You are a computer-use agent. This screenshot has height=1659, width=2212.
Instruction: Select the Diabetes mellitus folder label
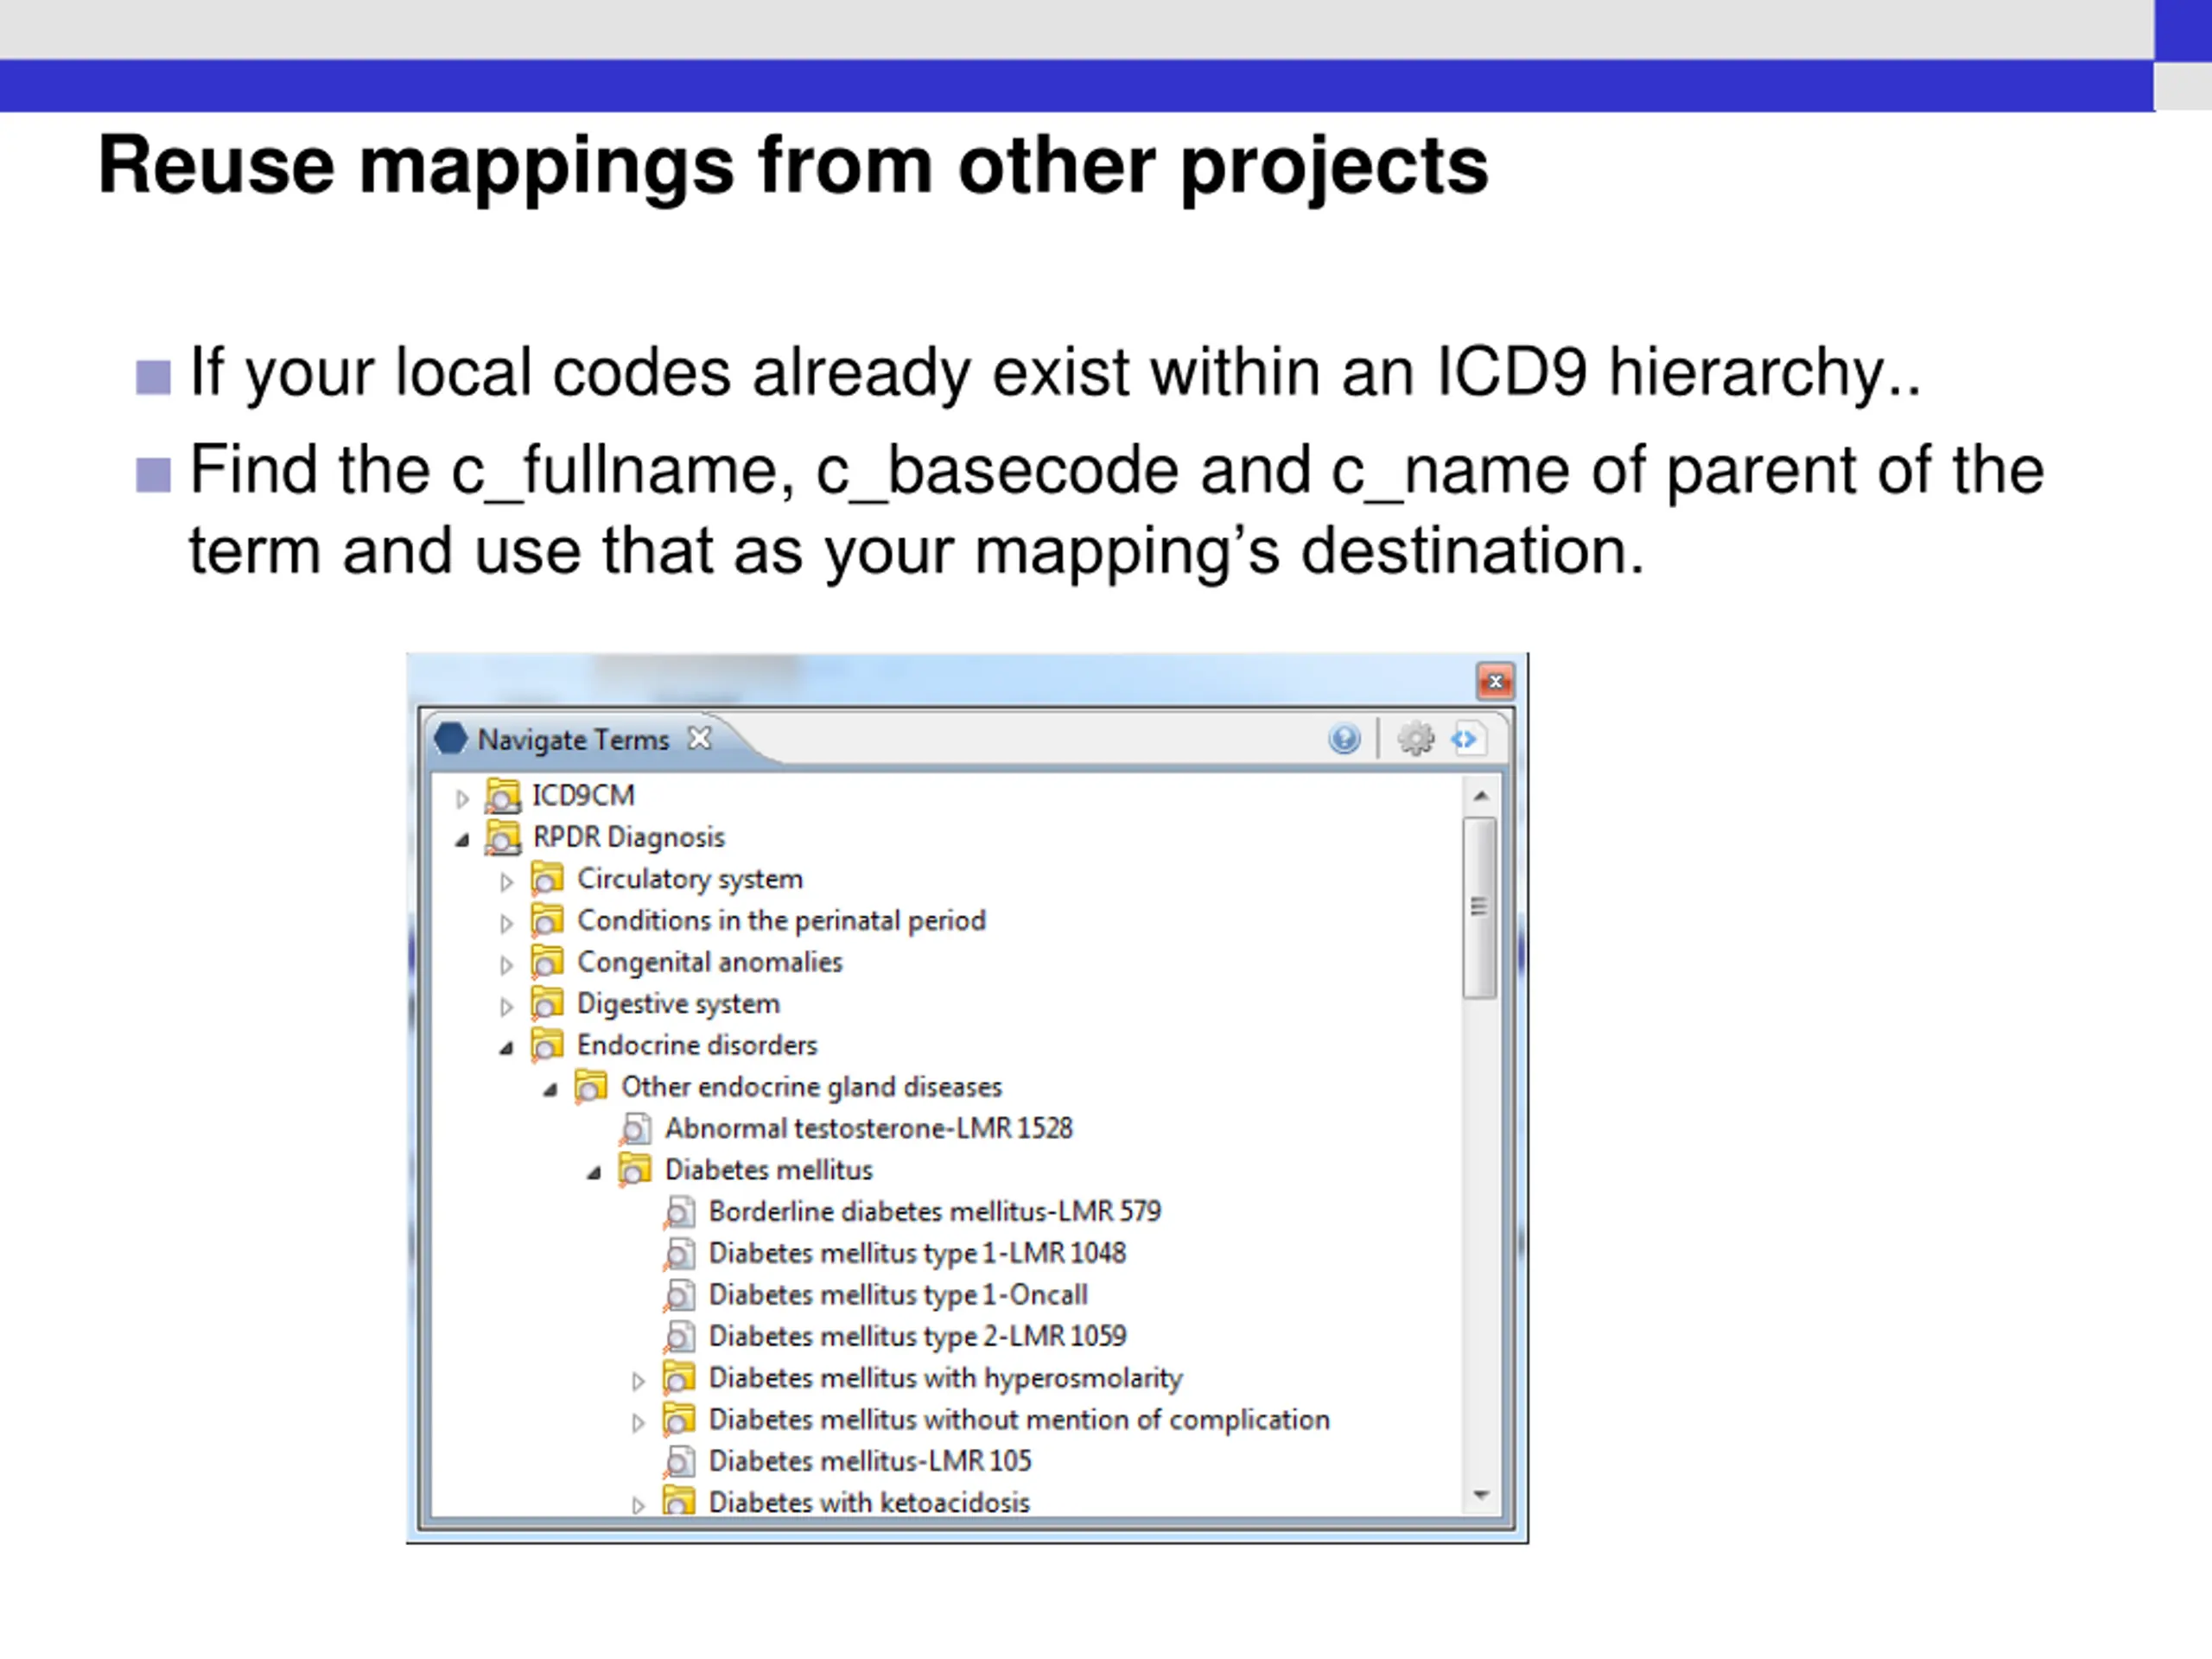(768, 1170)
